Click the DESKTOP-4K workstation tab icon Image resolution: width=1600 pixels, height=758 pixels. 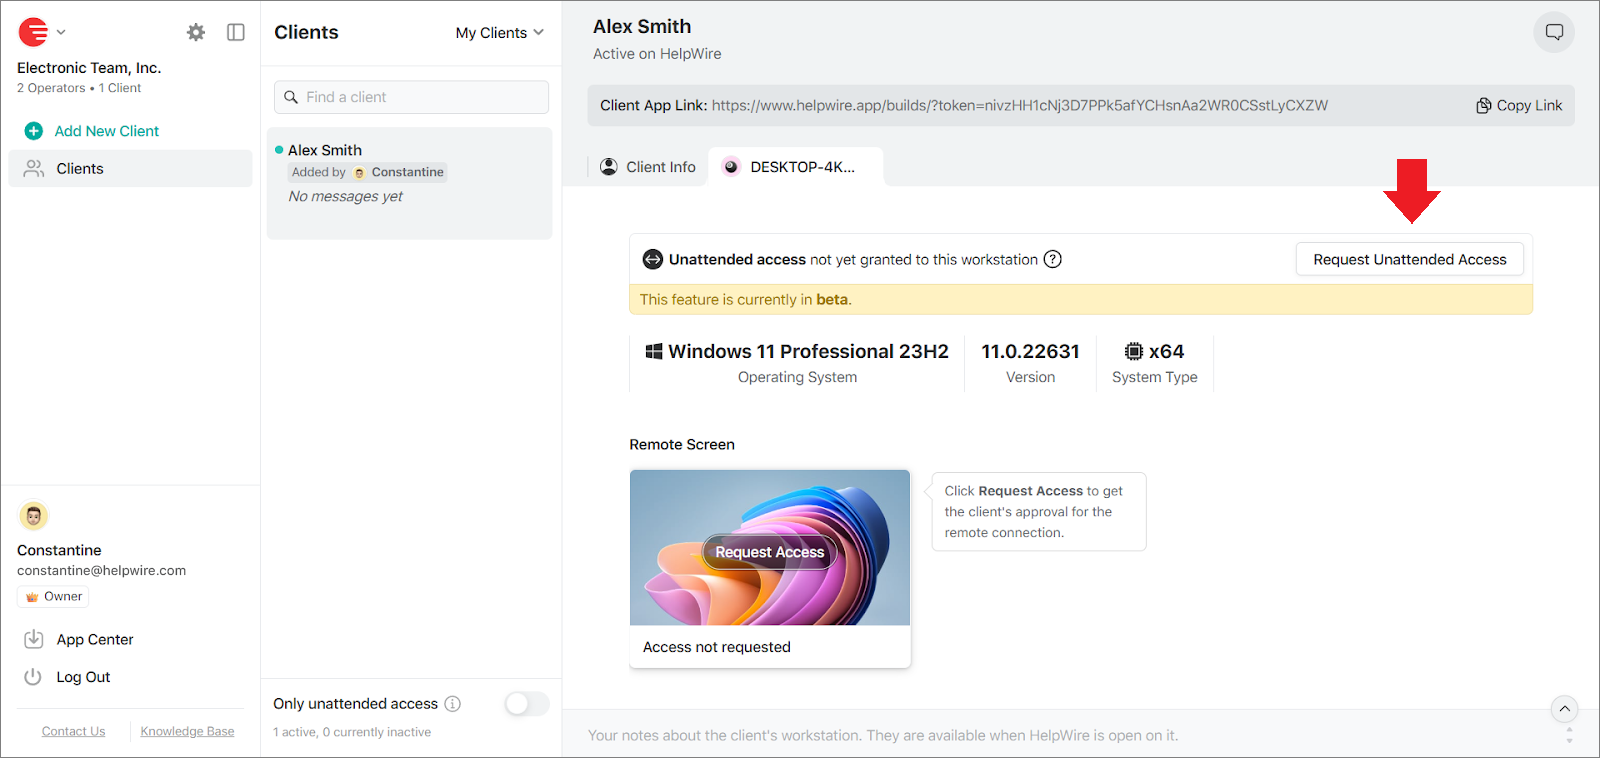731,167
